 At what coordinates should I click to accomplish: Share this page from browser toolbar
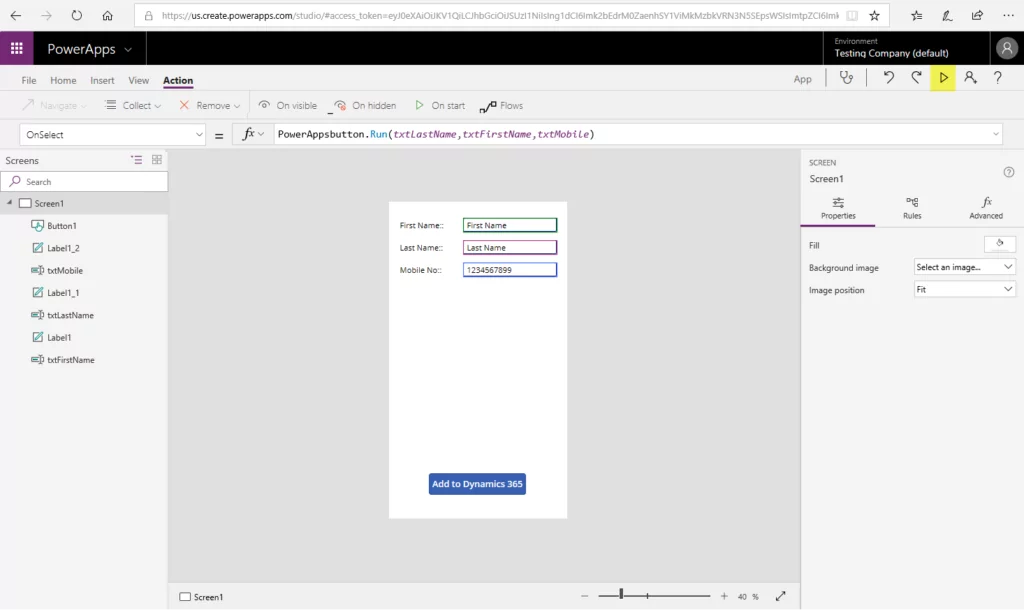point(977,16)
